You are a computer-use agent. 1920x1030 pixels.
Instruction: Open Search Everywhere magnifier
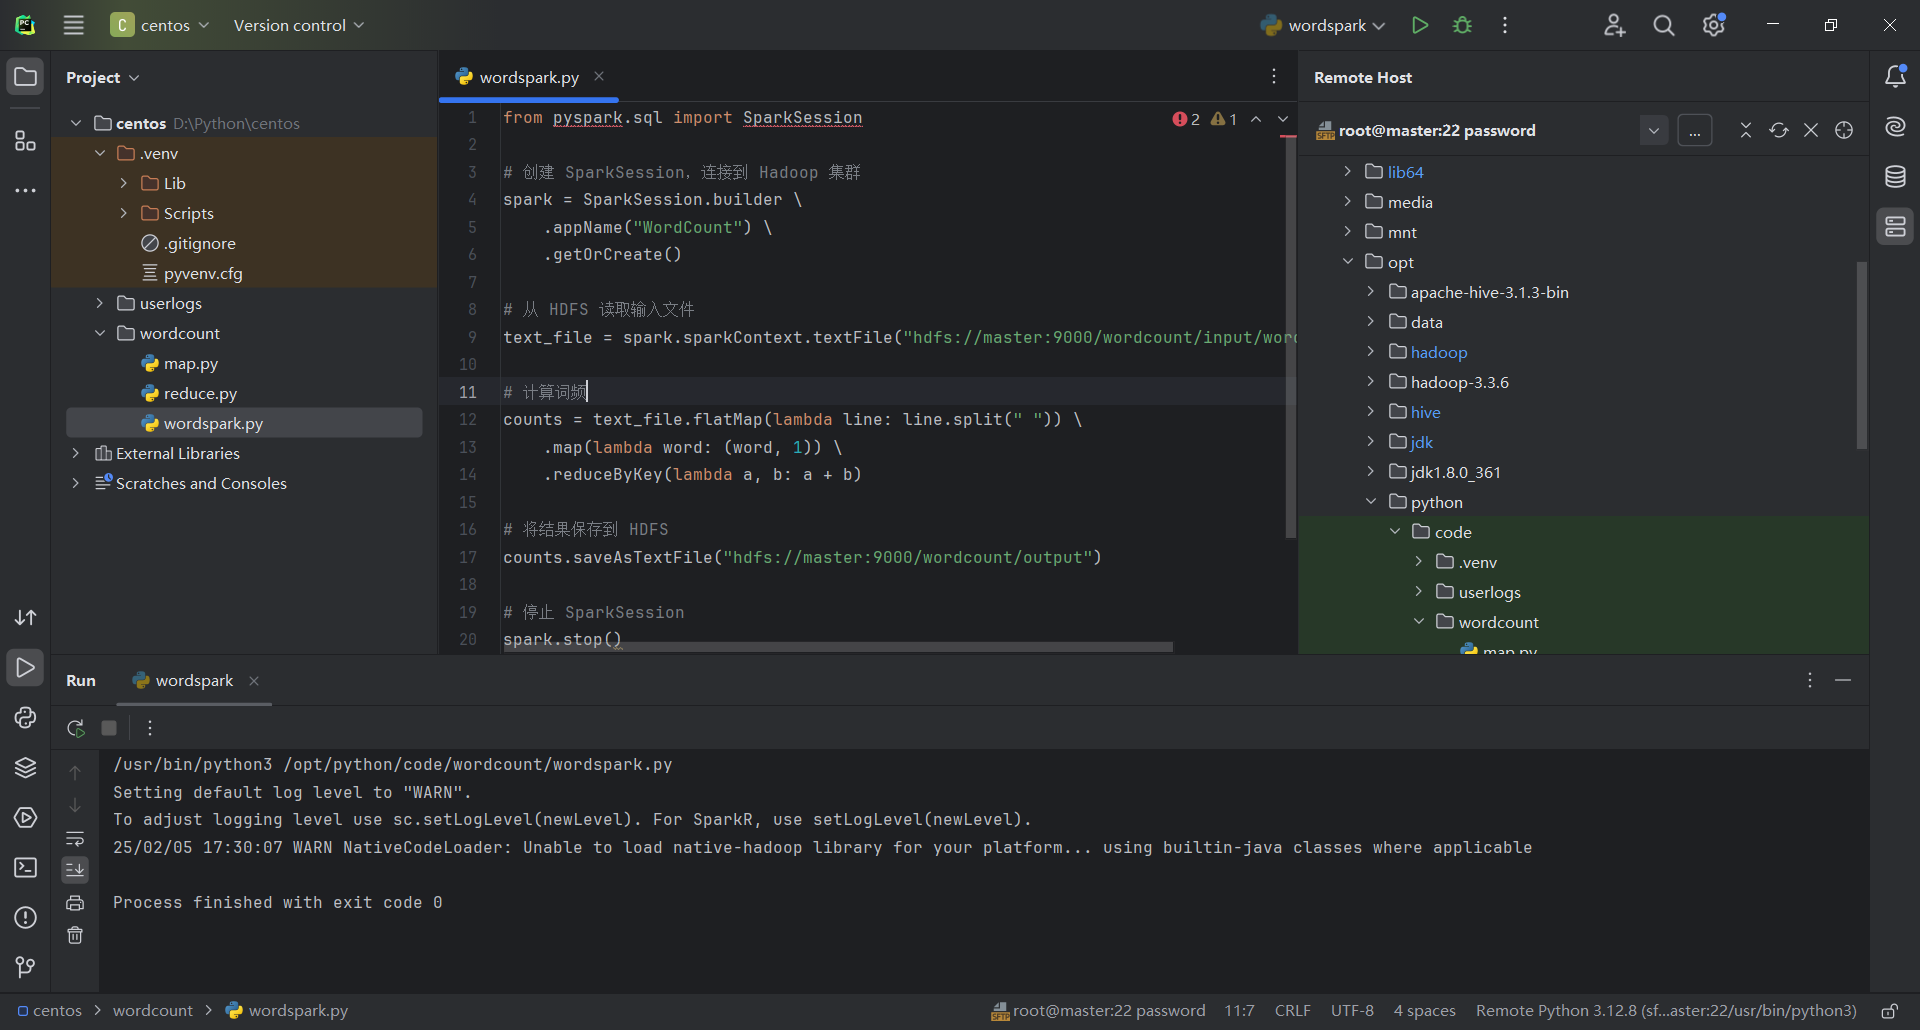[x=1664, y=25]
